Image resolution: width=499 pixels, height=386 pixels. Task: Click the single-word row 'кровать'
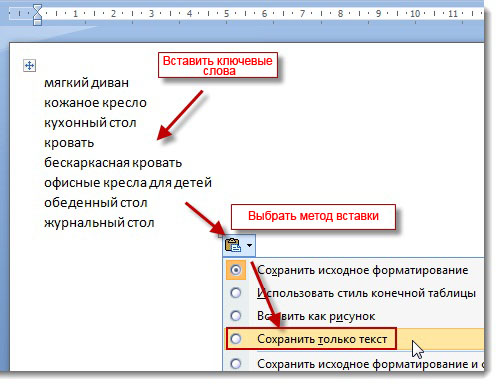point(69,143)
